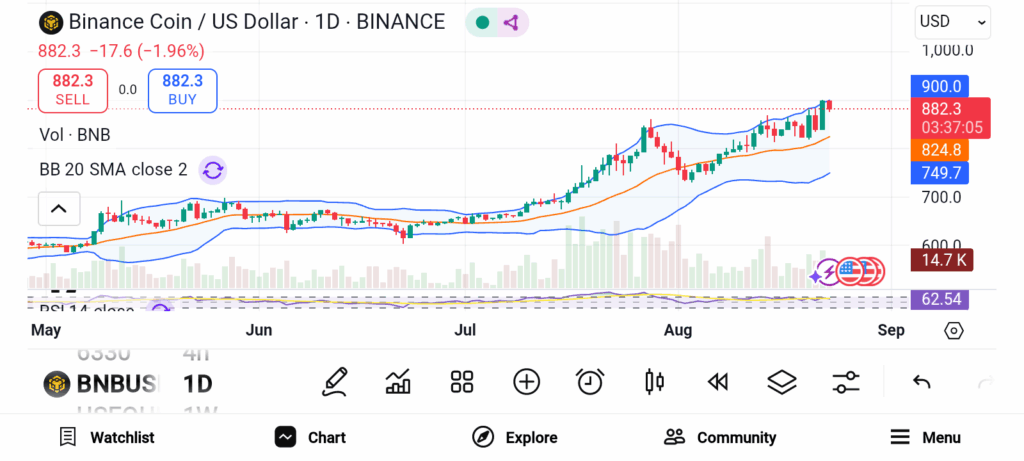Open the layout grid icon

pos(461,382)
